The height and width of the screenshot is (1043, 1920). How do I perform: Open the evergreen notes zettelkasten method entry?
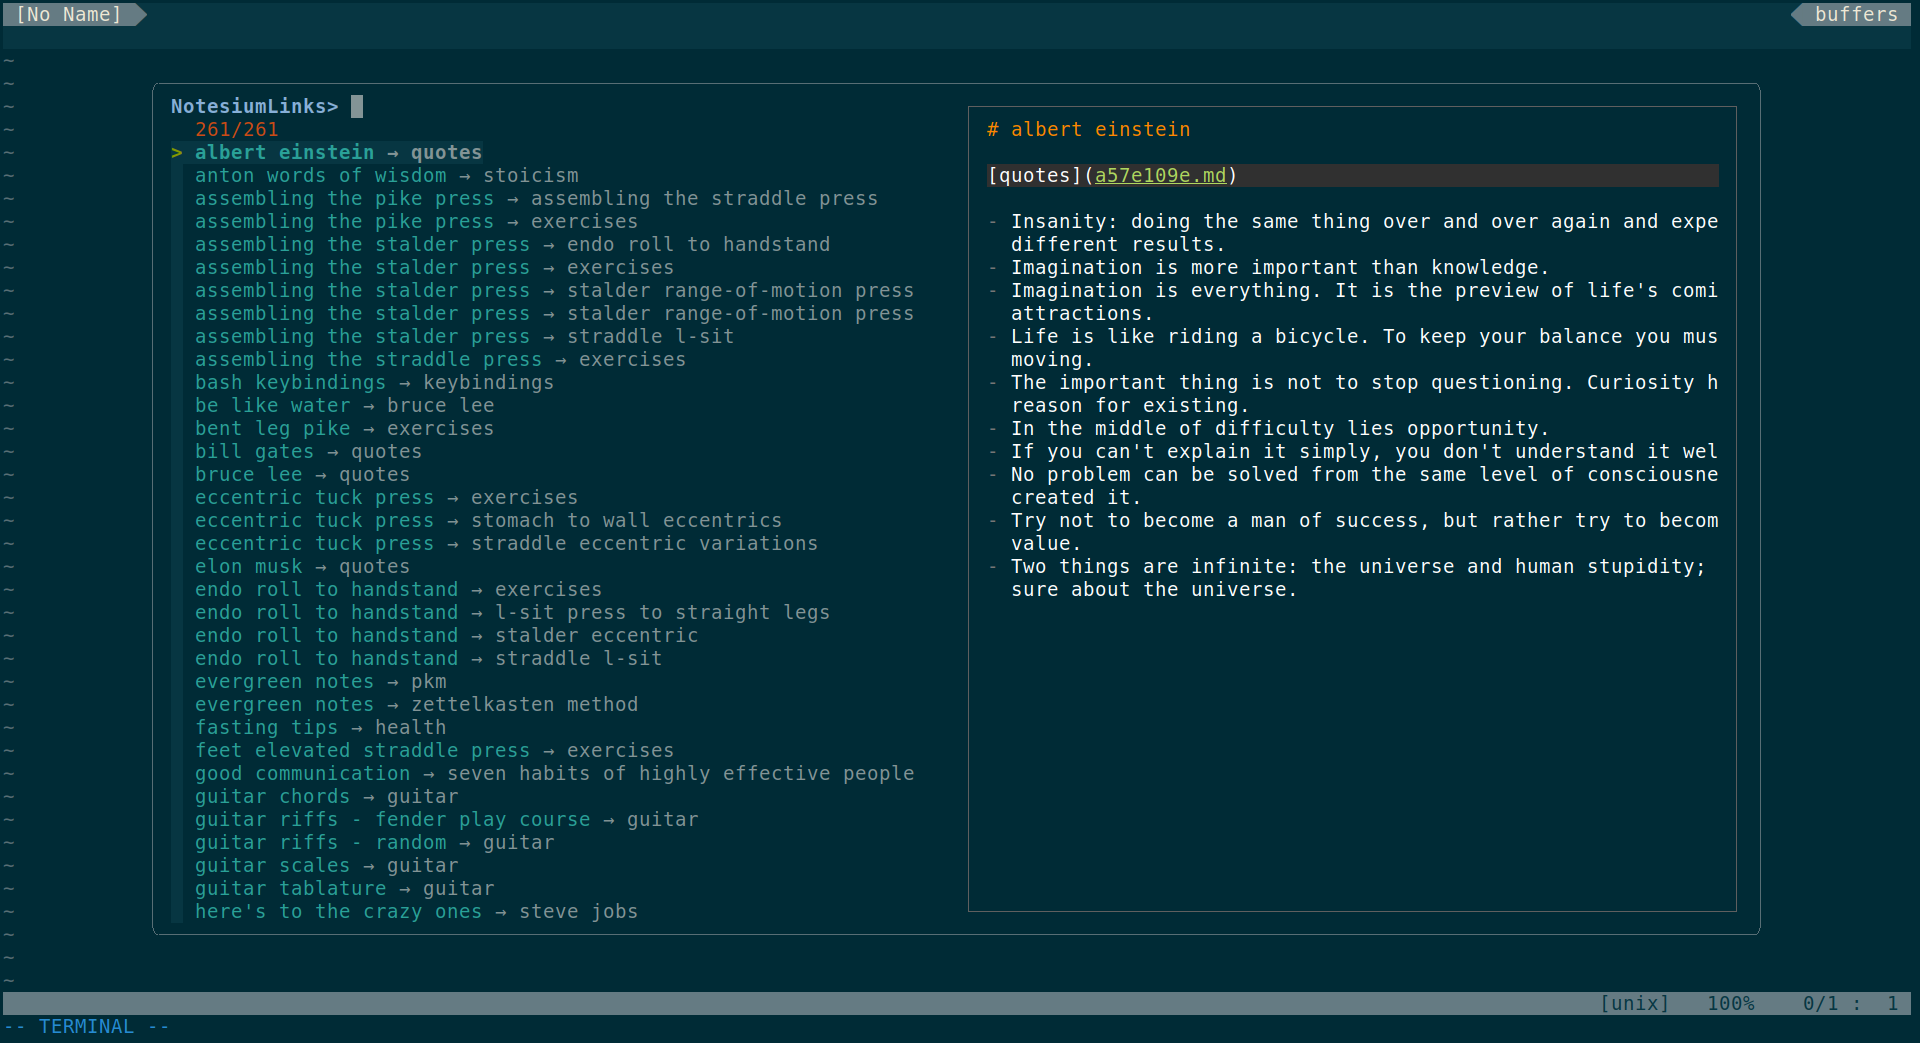416,704
